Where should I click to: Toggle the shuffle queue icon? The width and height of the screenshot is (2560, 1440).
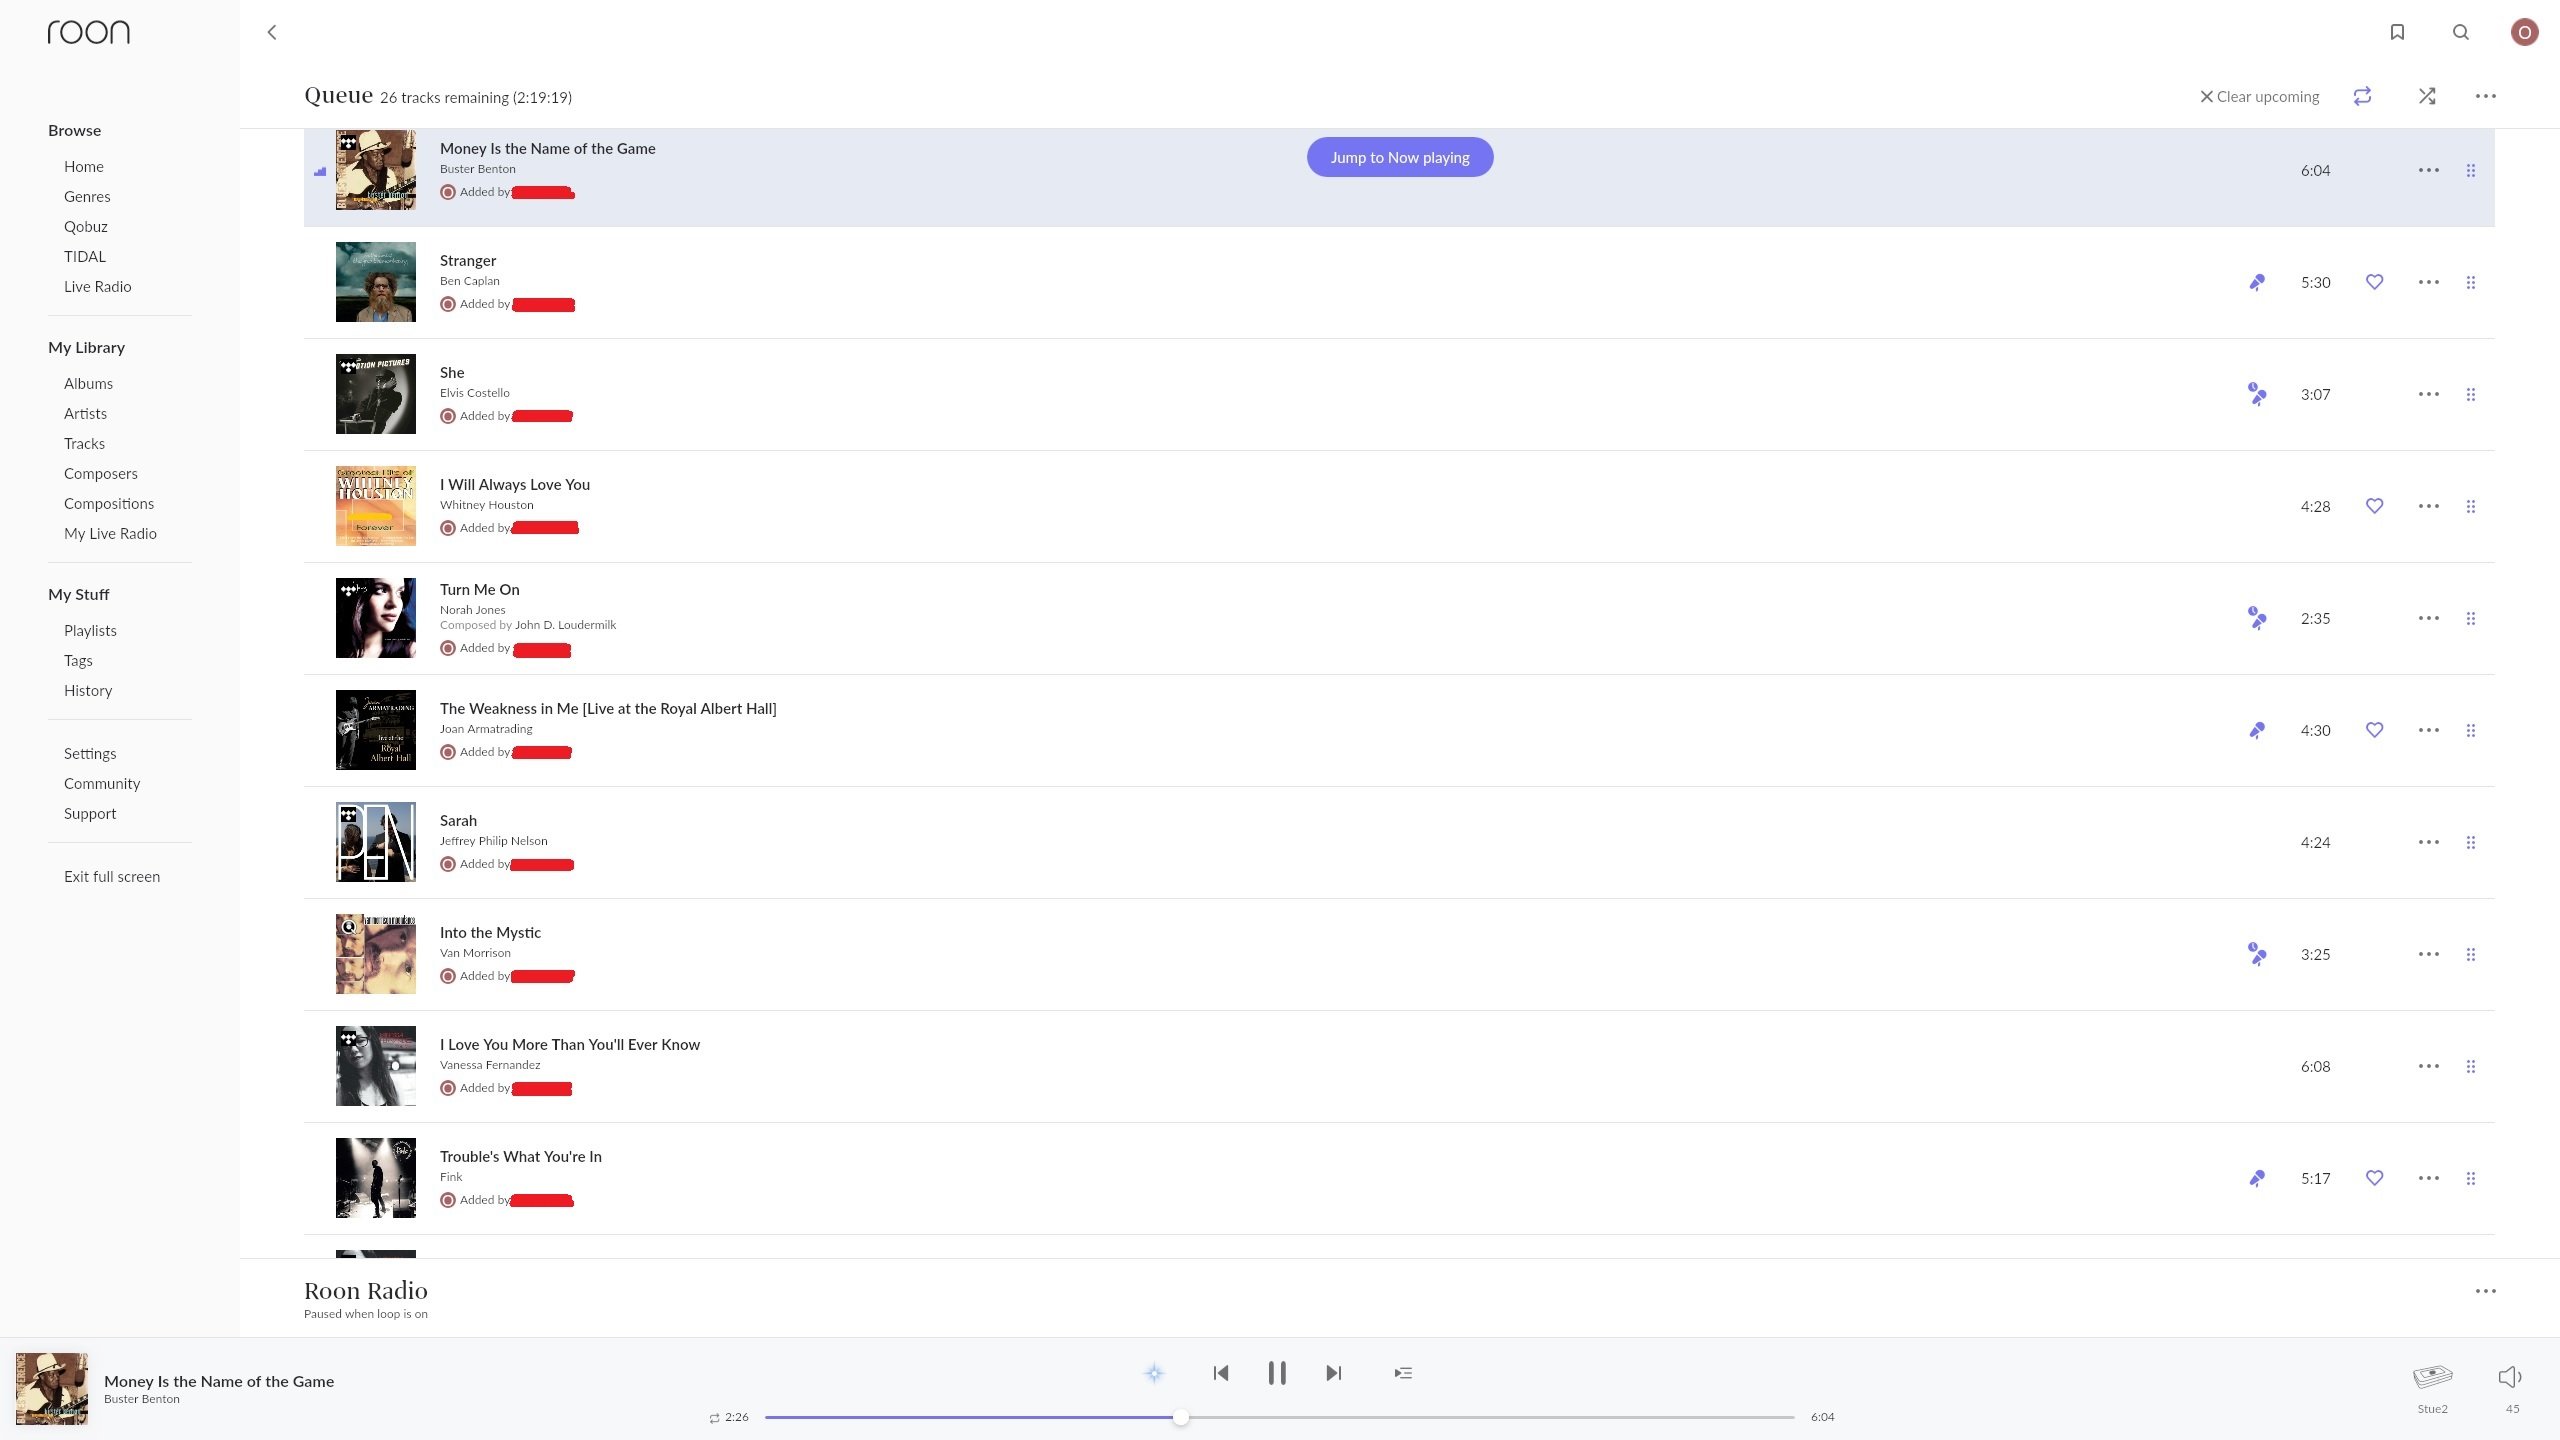2427,96
